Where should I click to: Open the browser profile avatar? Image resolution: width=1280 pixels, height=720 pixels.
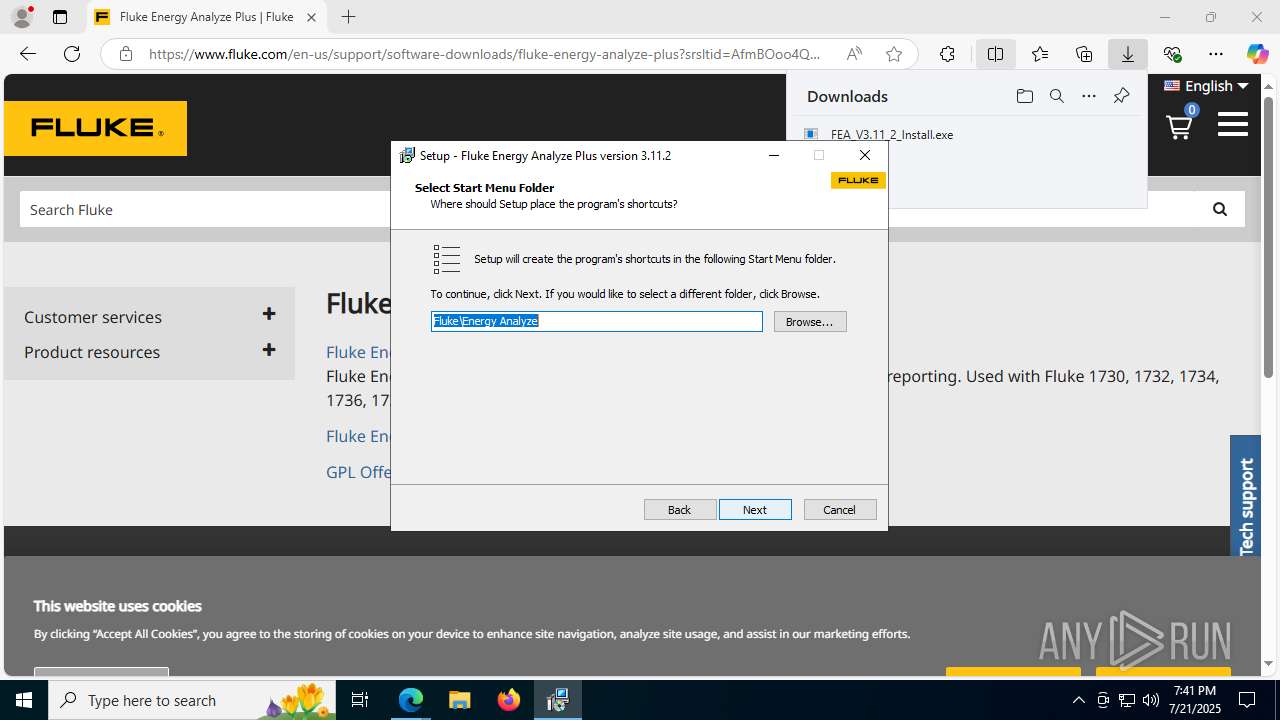(22, 17)
